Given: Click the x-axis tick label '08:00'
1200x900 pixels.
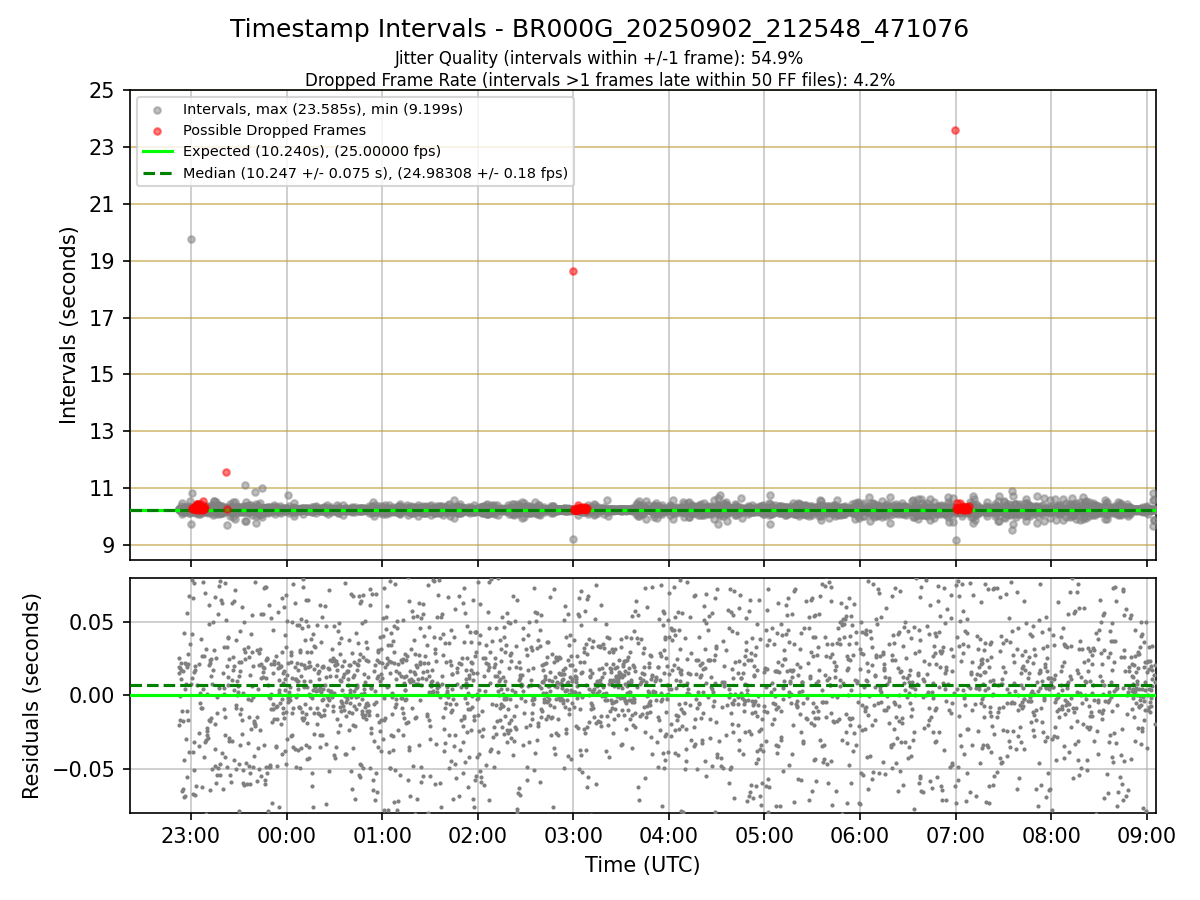Looking at the screenshot, I should point(1050,835).
